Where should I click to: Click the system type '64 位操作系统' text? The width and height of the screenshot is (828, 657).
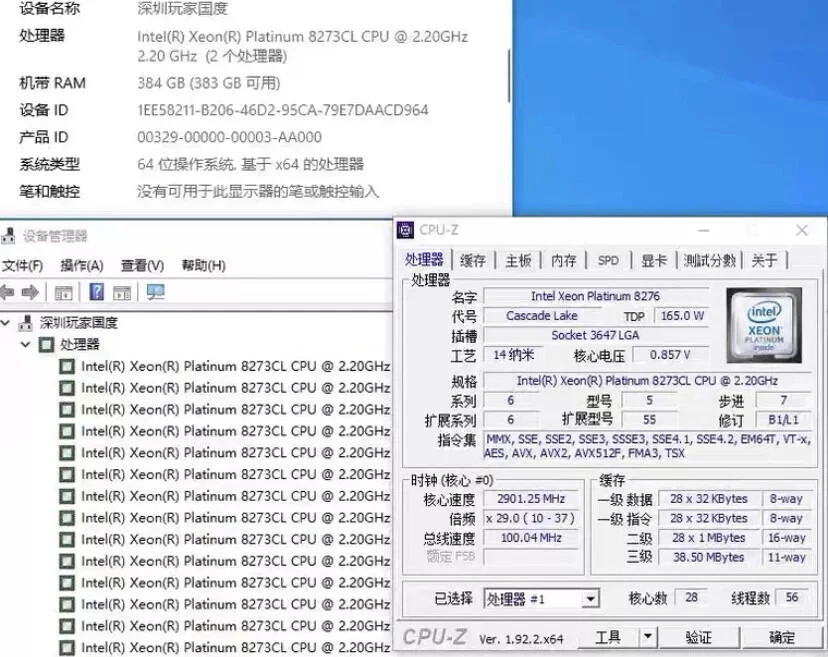pos(186,164)
